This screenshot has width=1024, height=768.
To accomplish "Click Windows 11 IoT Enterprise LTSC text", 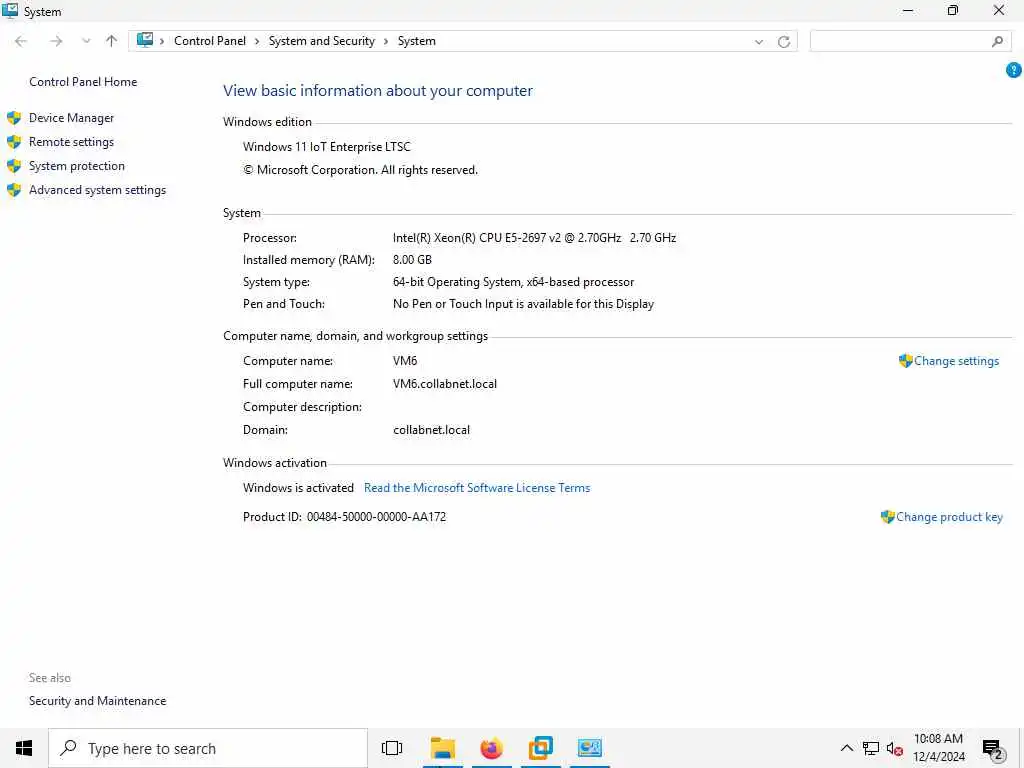I will 327,147.
